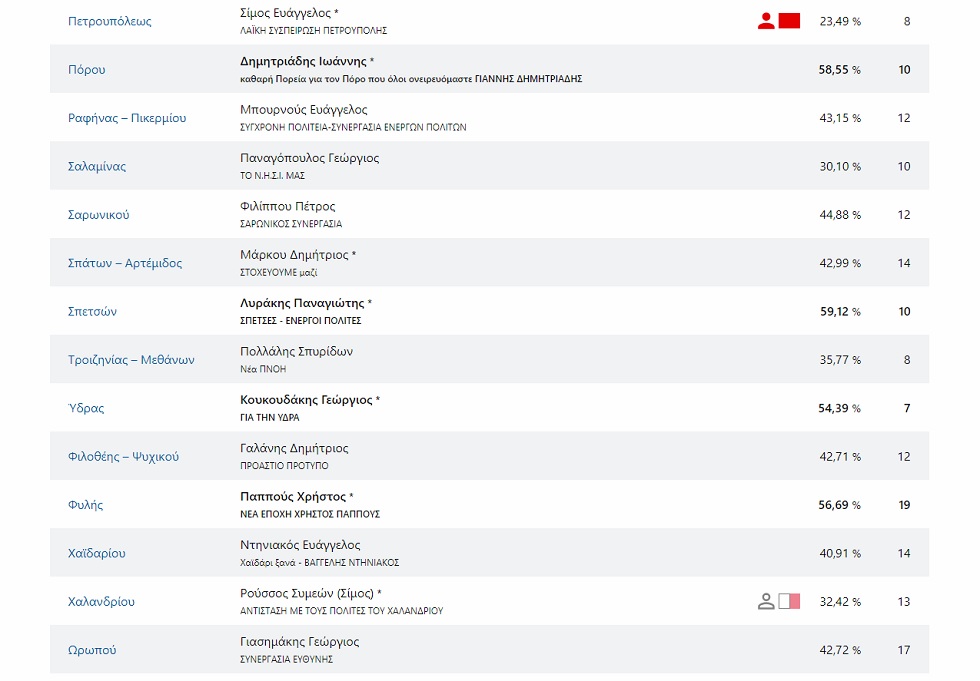
Task: Click party name ΠΡΟΑΣΤΙΟ ΠΡΟΤΥΠΟ
Action: 284,466
